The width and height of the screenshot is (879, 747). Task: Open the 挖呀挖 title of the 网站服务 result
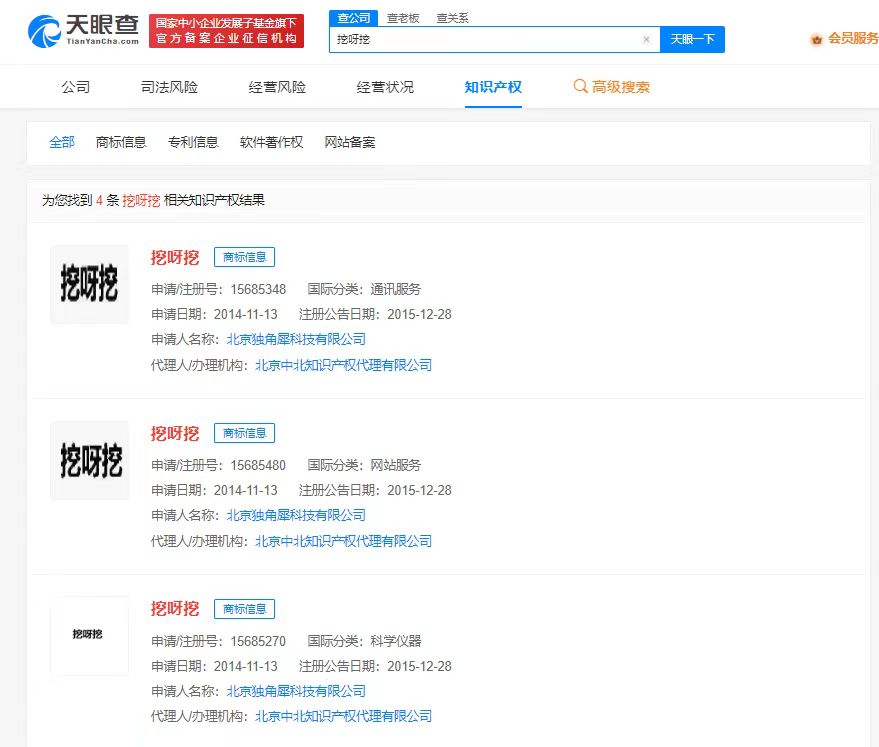[175, 433]
